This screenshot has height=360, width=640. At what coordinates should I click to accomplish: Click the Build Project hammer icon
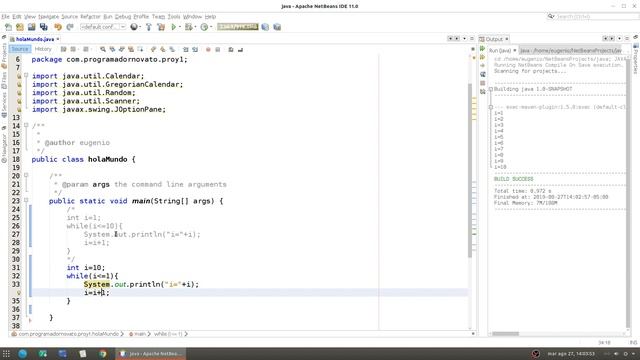(x=149, y=27)
